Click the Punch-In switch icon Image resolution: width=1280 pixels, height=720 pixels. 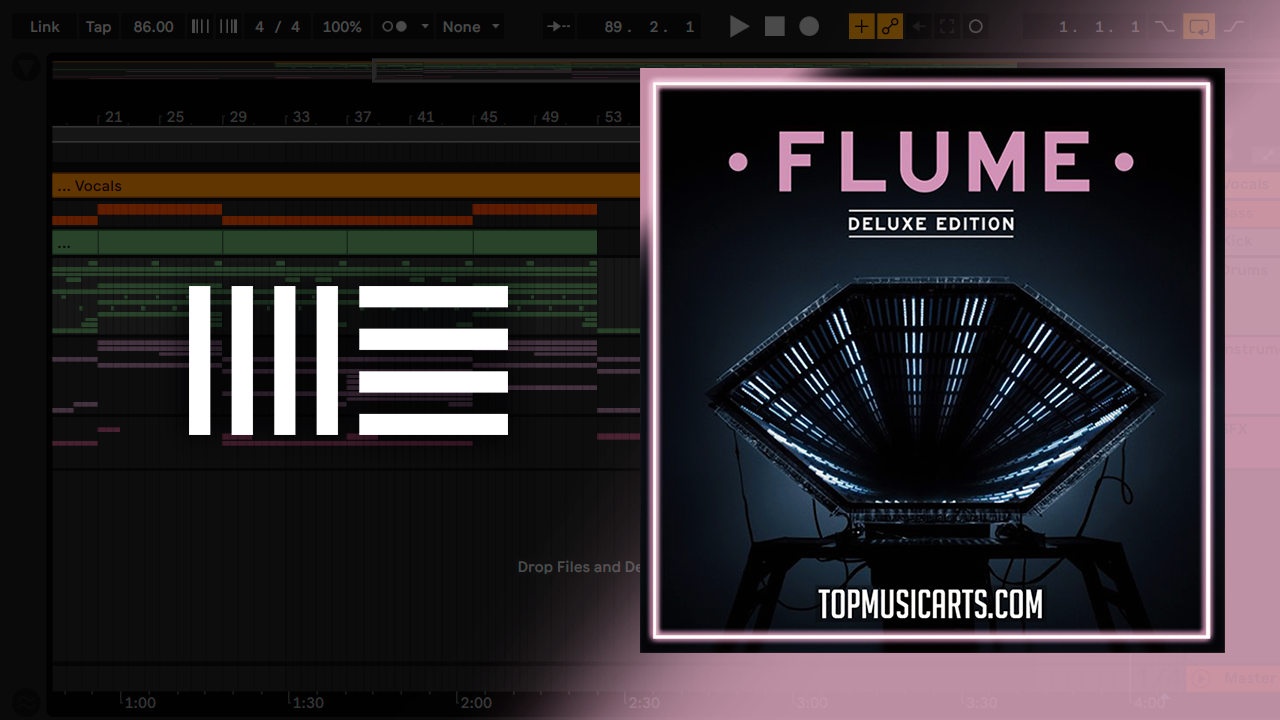pos(1164,27)
